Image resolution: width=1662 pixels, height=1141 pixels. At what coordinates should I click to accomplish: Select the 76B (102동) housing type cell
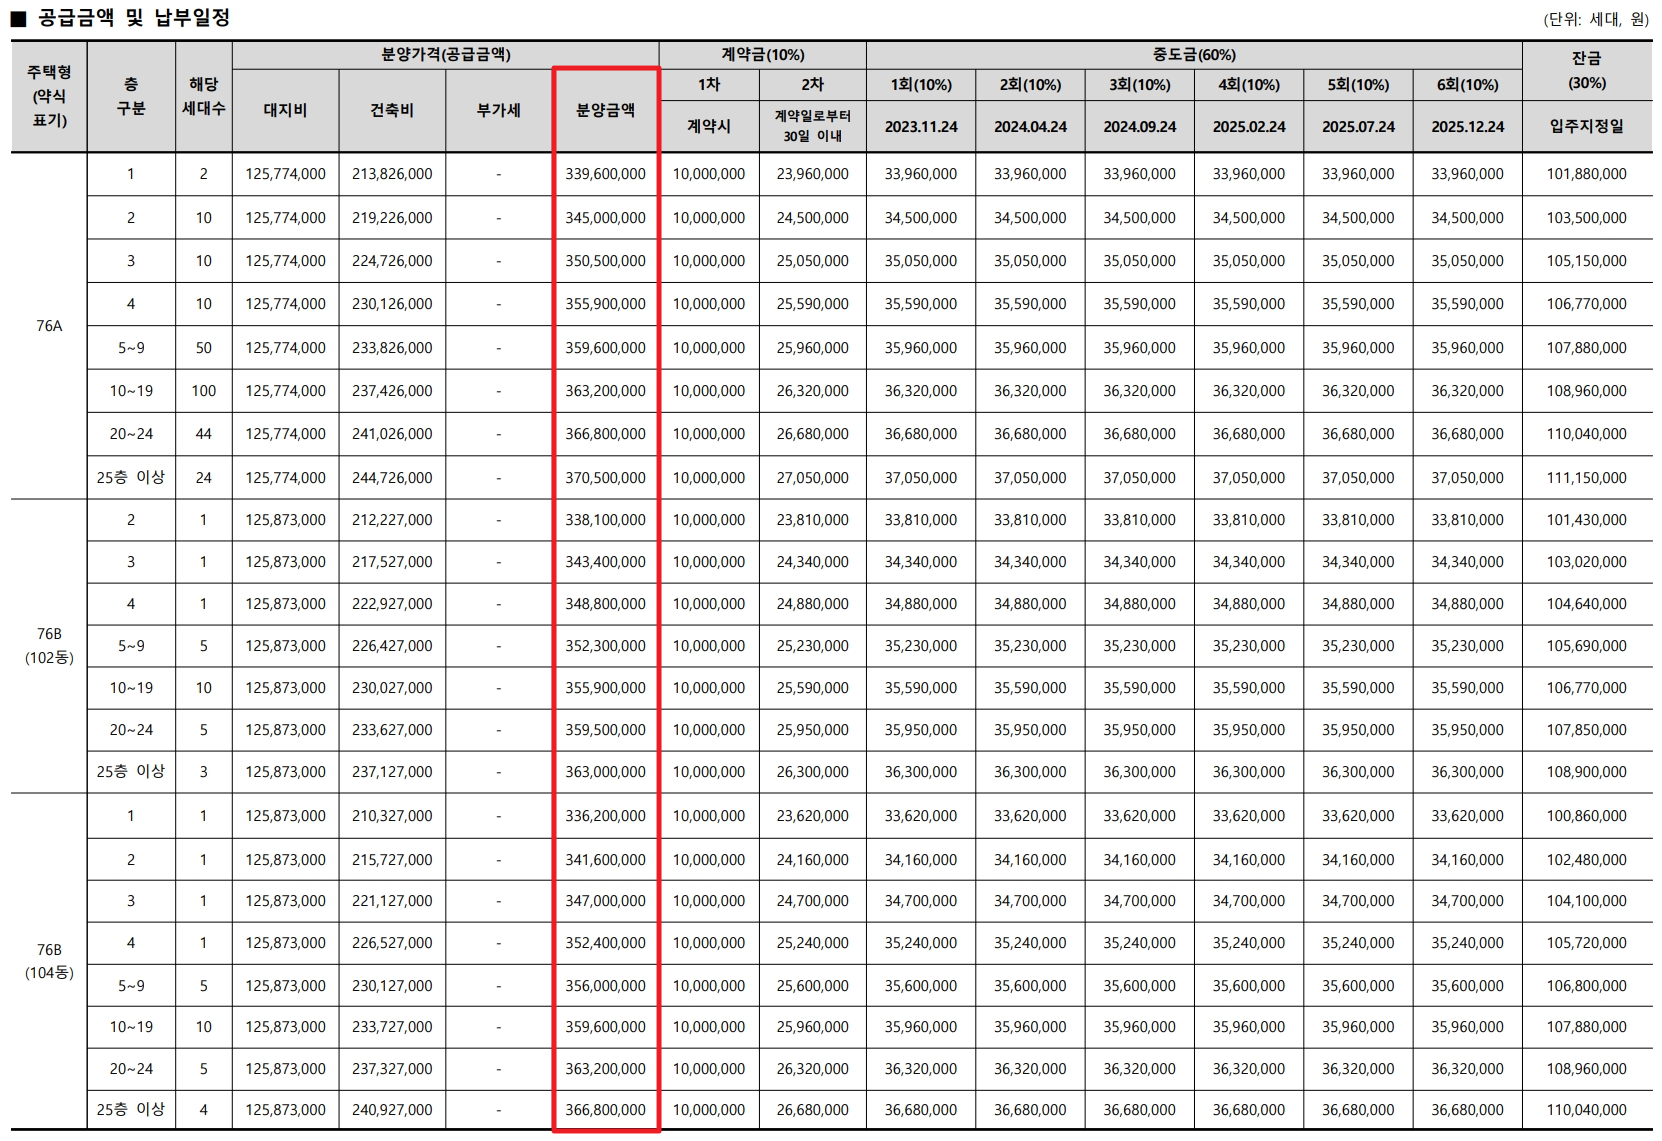pyautogui.click(x=49, y=646)
